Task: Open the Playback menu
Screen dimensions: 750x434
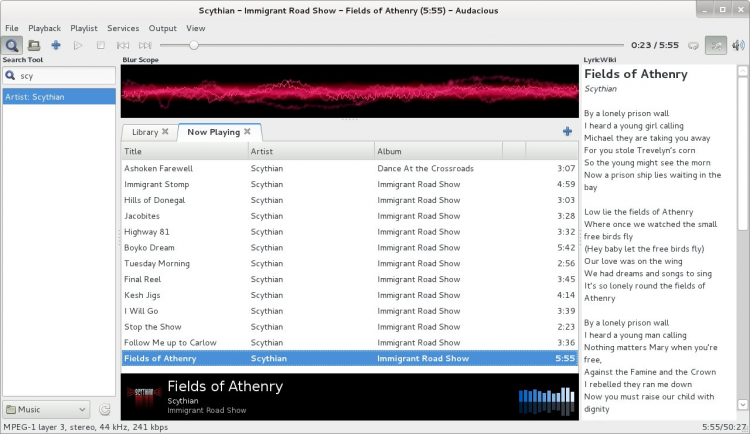Action: [x=44, y=28]
